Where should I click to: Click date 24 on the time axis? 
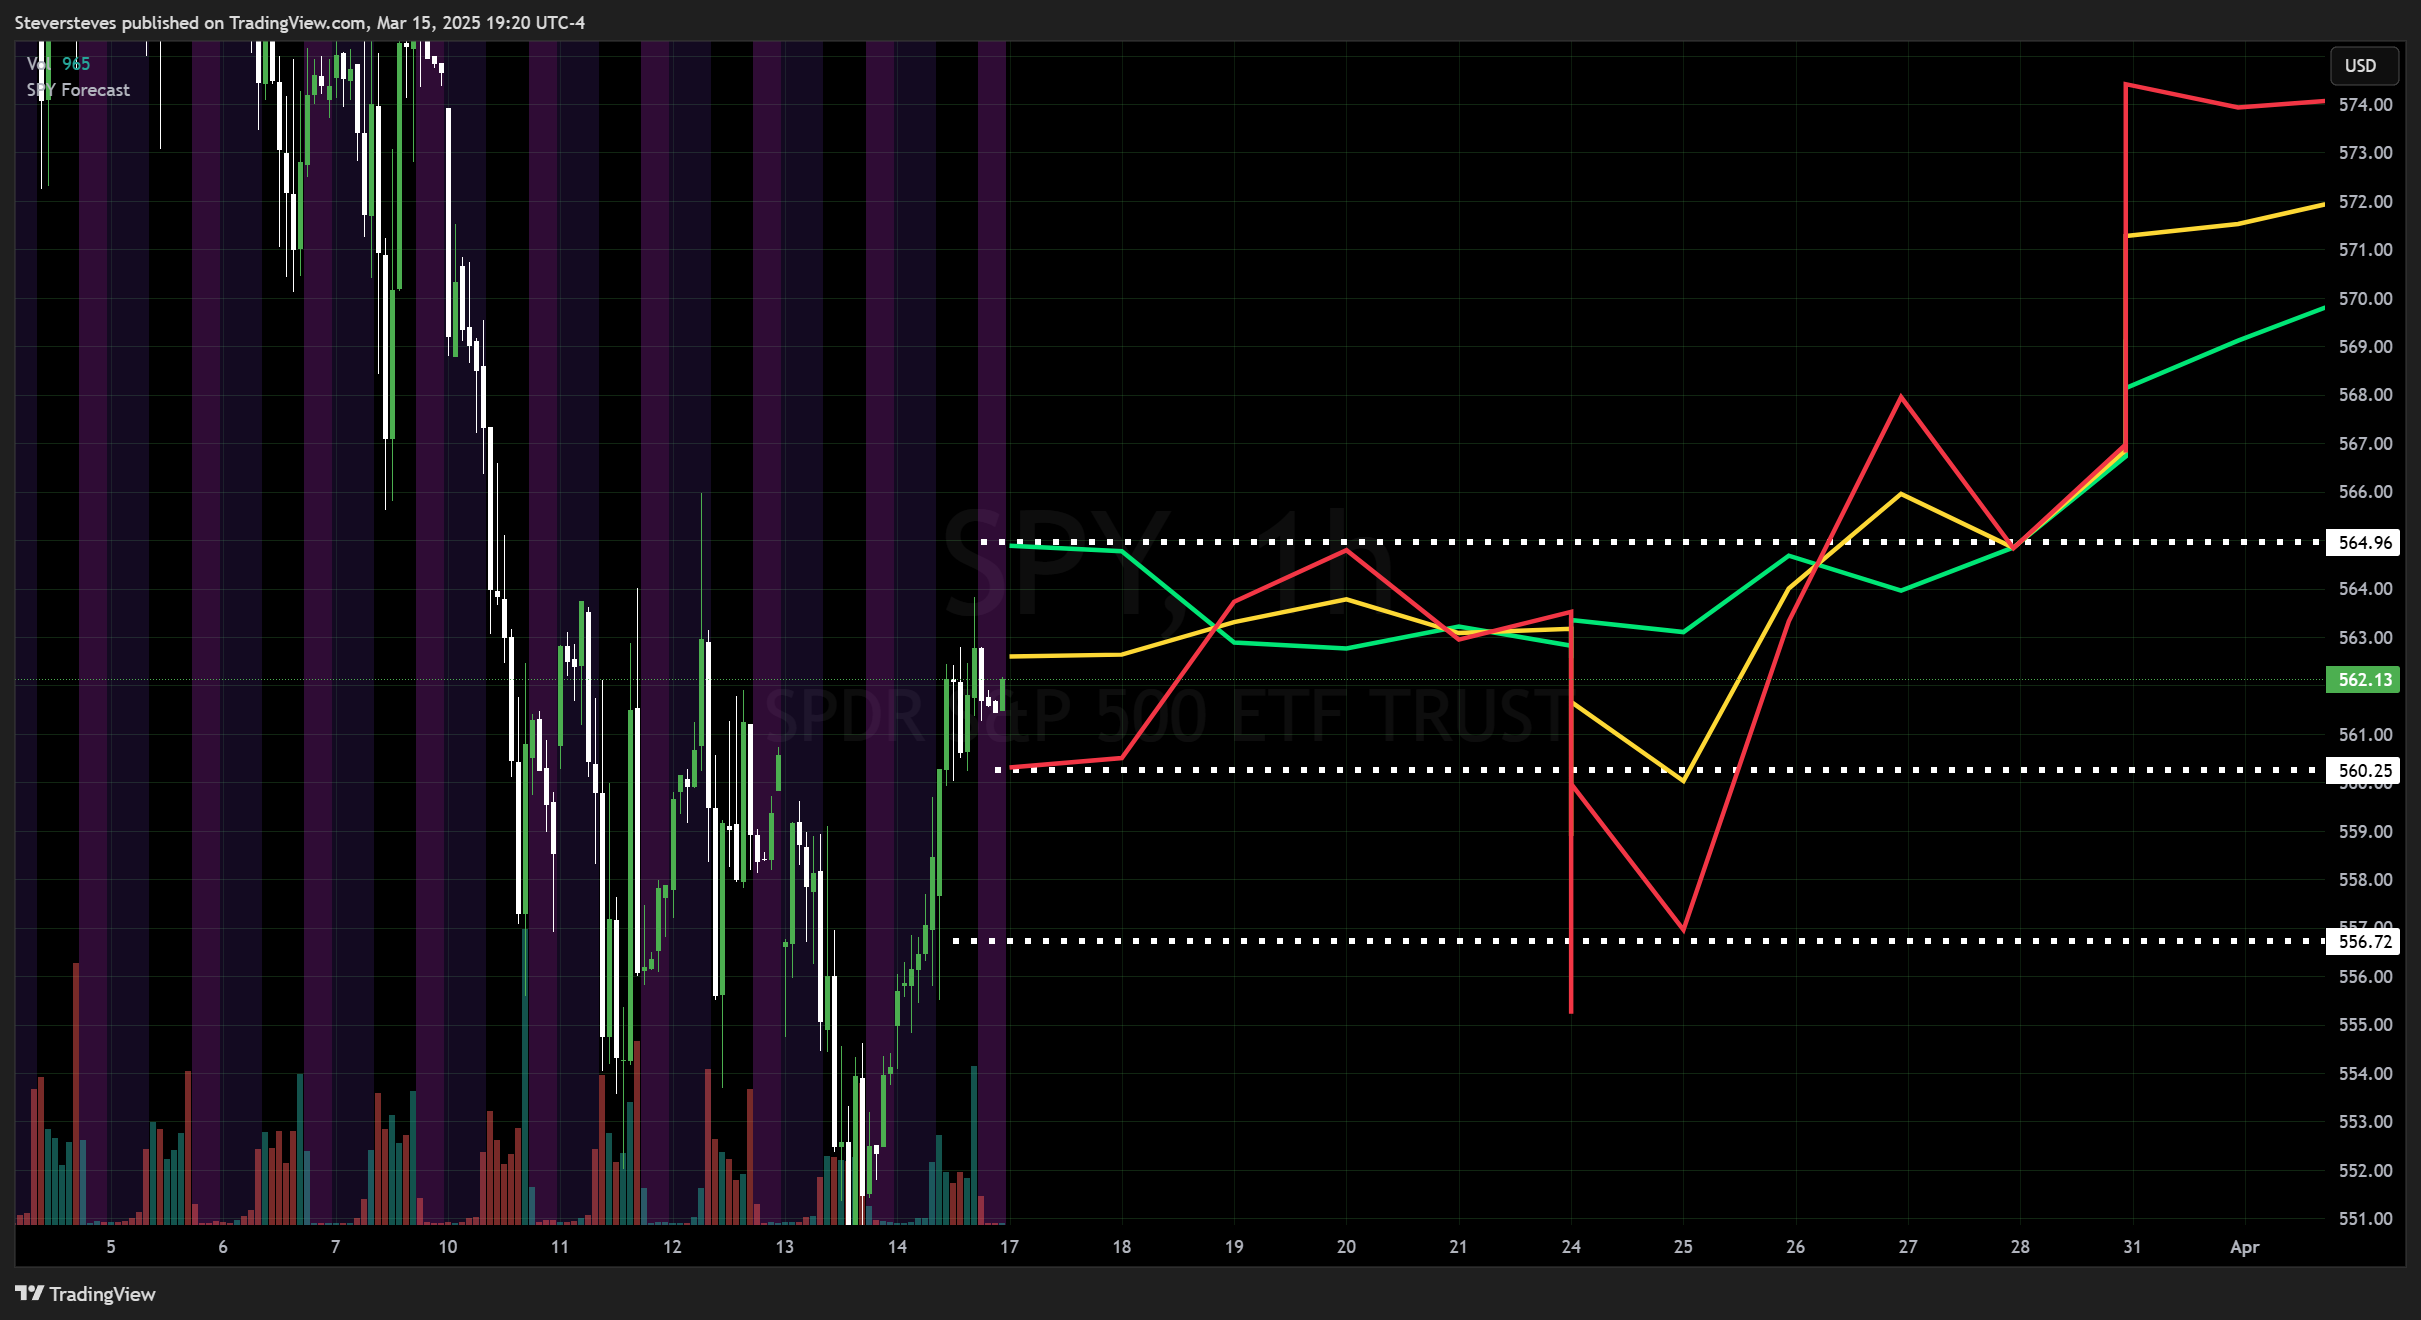click(1571, 1246)
